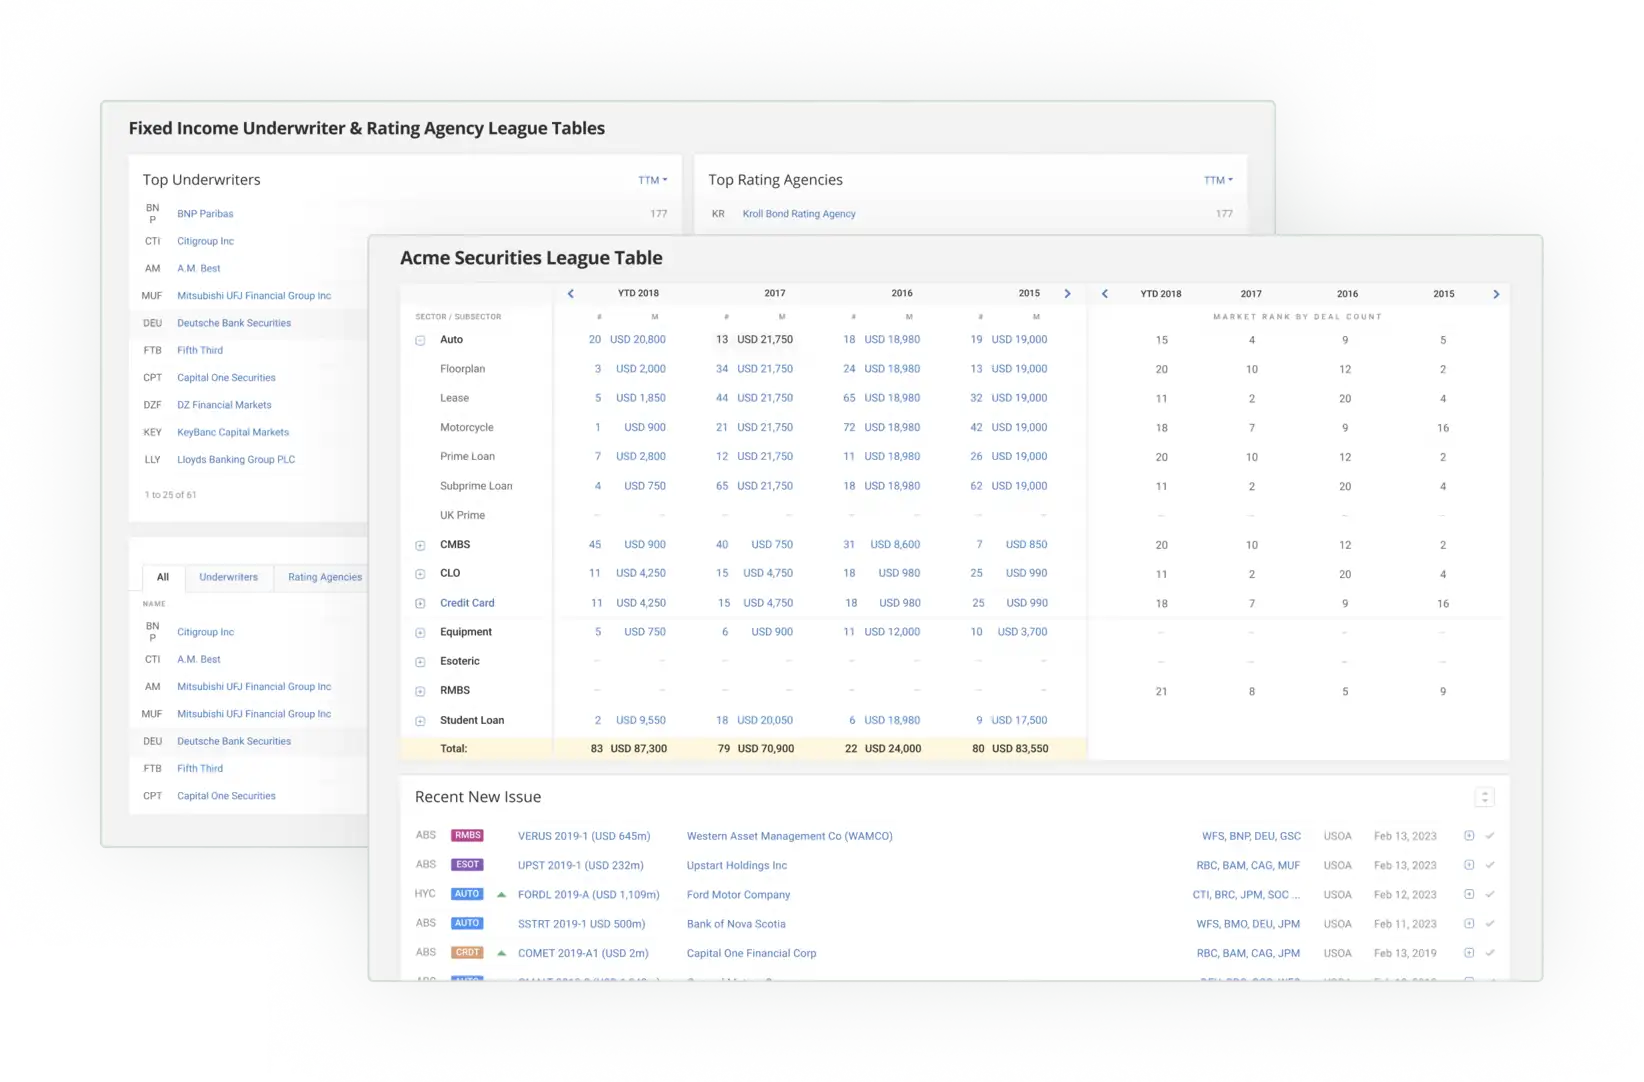Toggle checkmark on UPST 2019-1 row
1644x1082 pixels.
(1490, 865)
